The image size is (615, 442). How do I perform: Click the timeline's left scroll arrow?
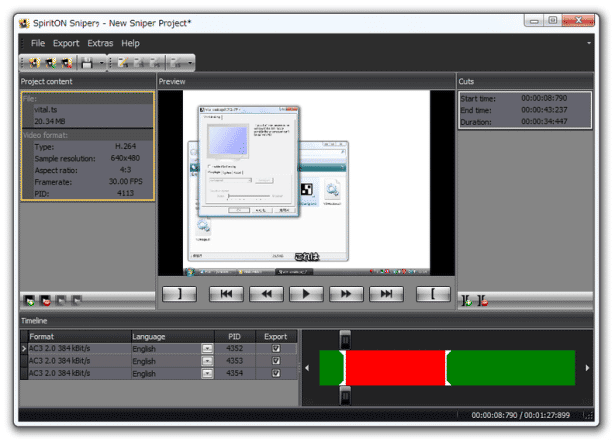point(307,368)
